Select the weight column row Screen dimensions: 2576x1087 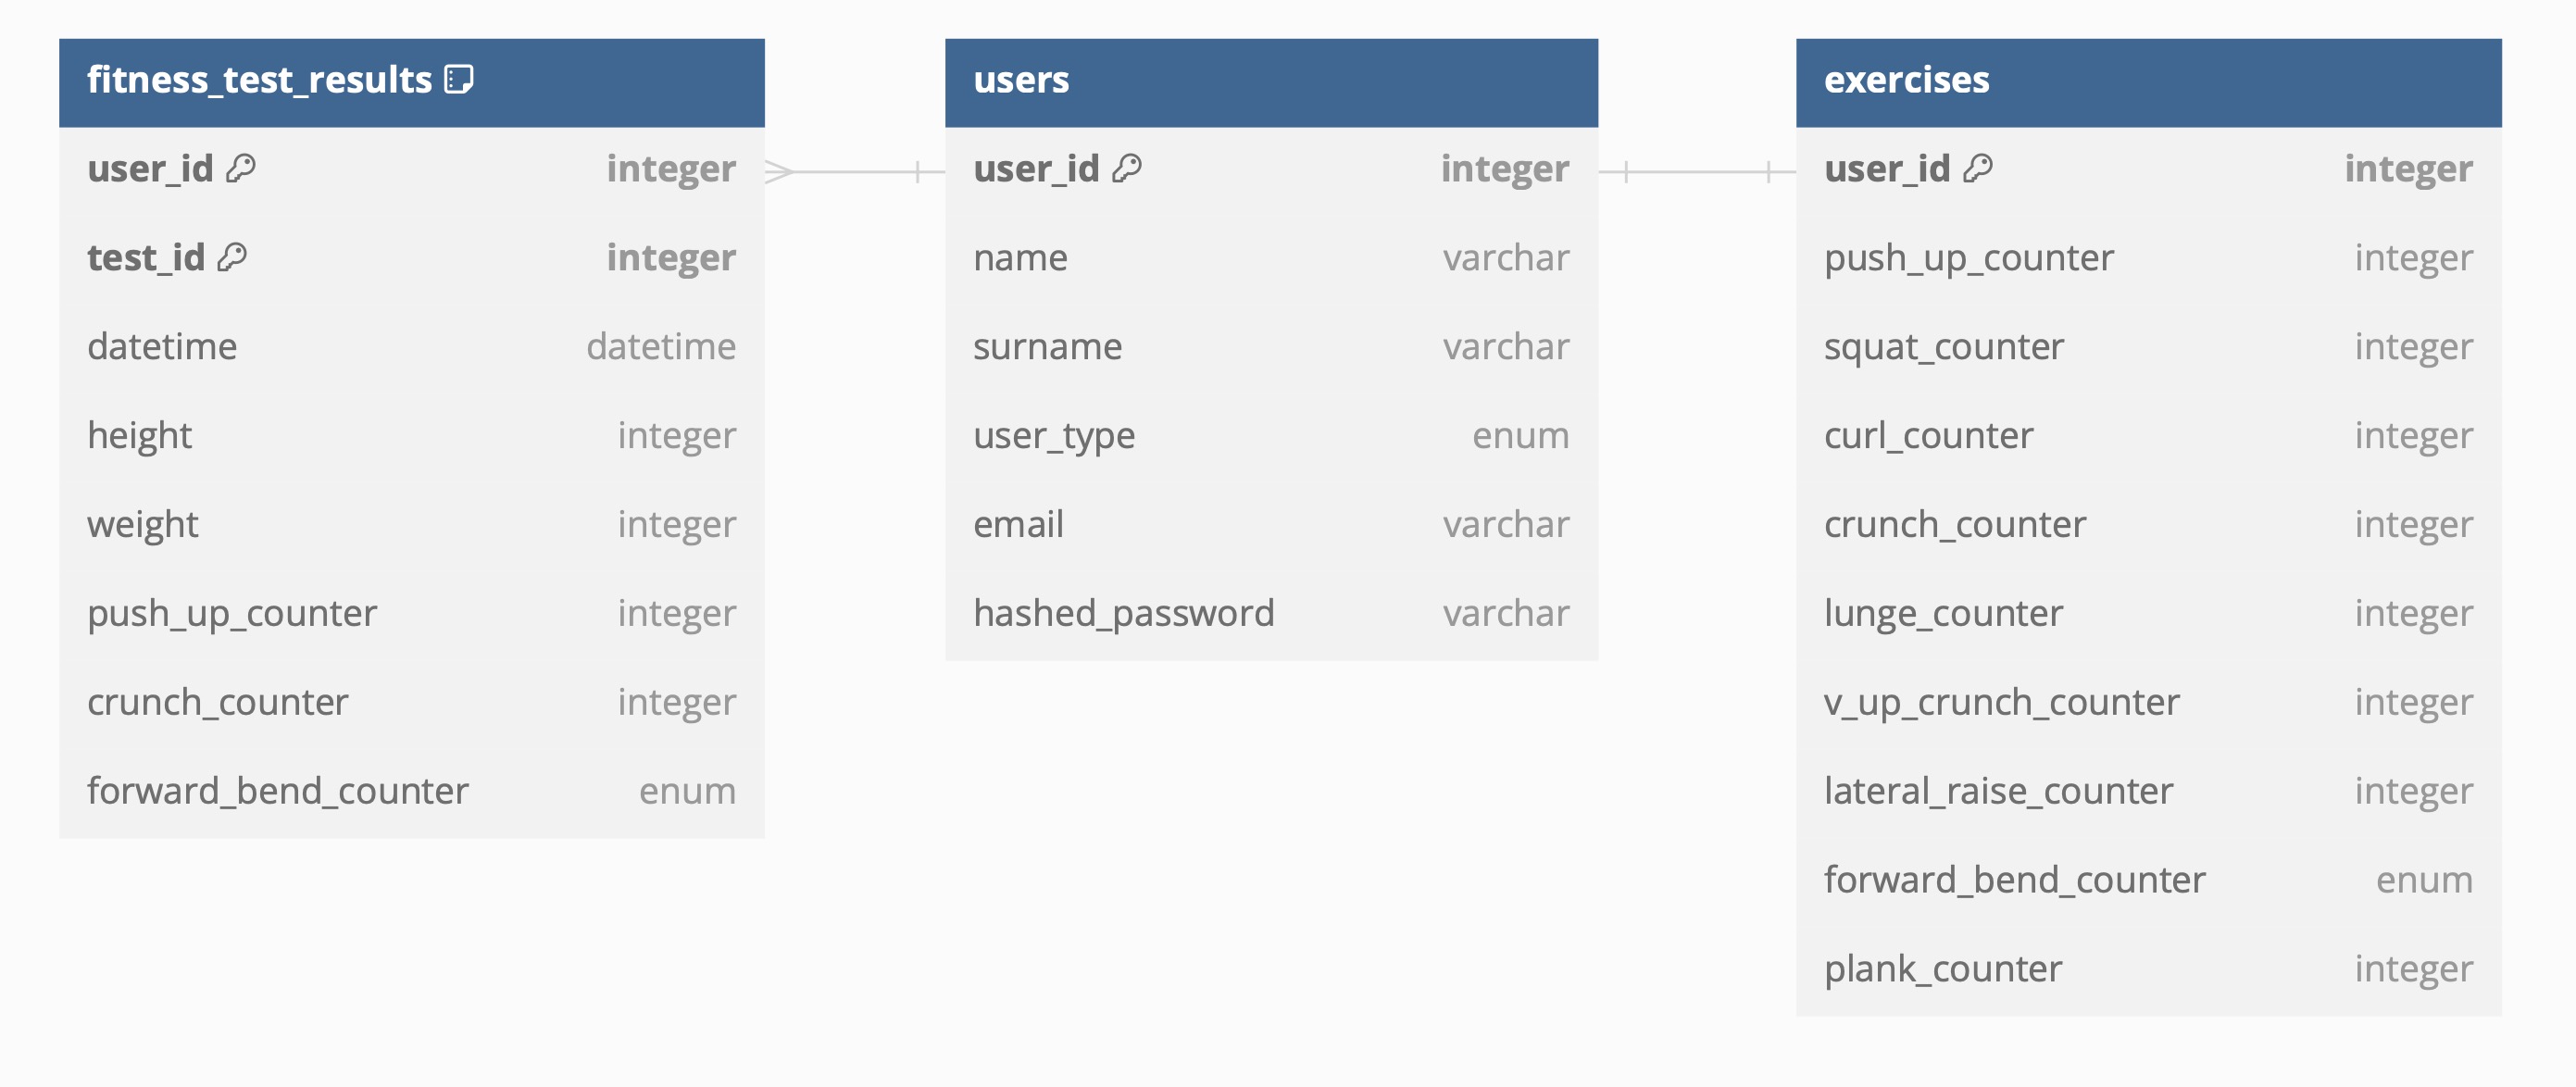411,524
